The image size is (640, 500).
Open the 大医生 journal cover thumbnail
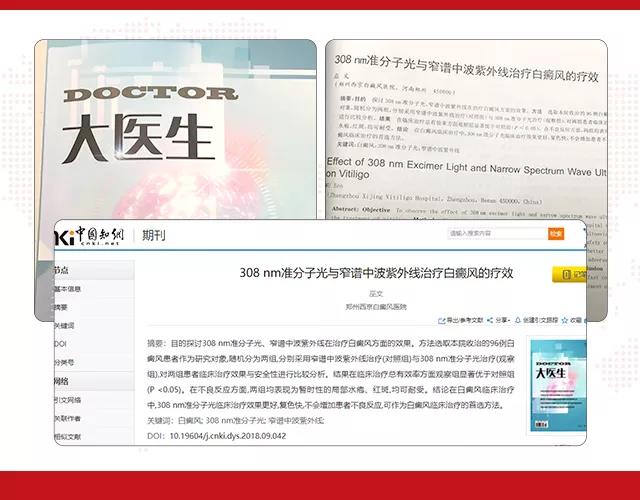tap(558, 385)
